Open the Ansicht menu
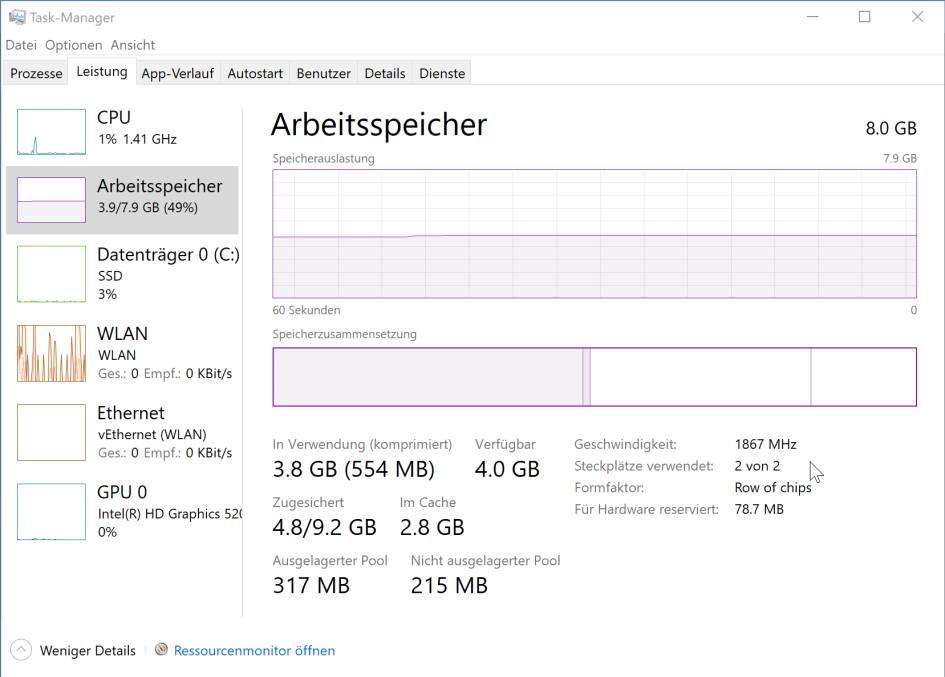 click(133, 45)
